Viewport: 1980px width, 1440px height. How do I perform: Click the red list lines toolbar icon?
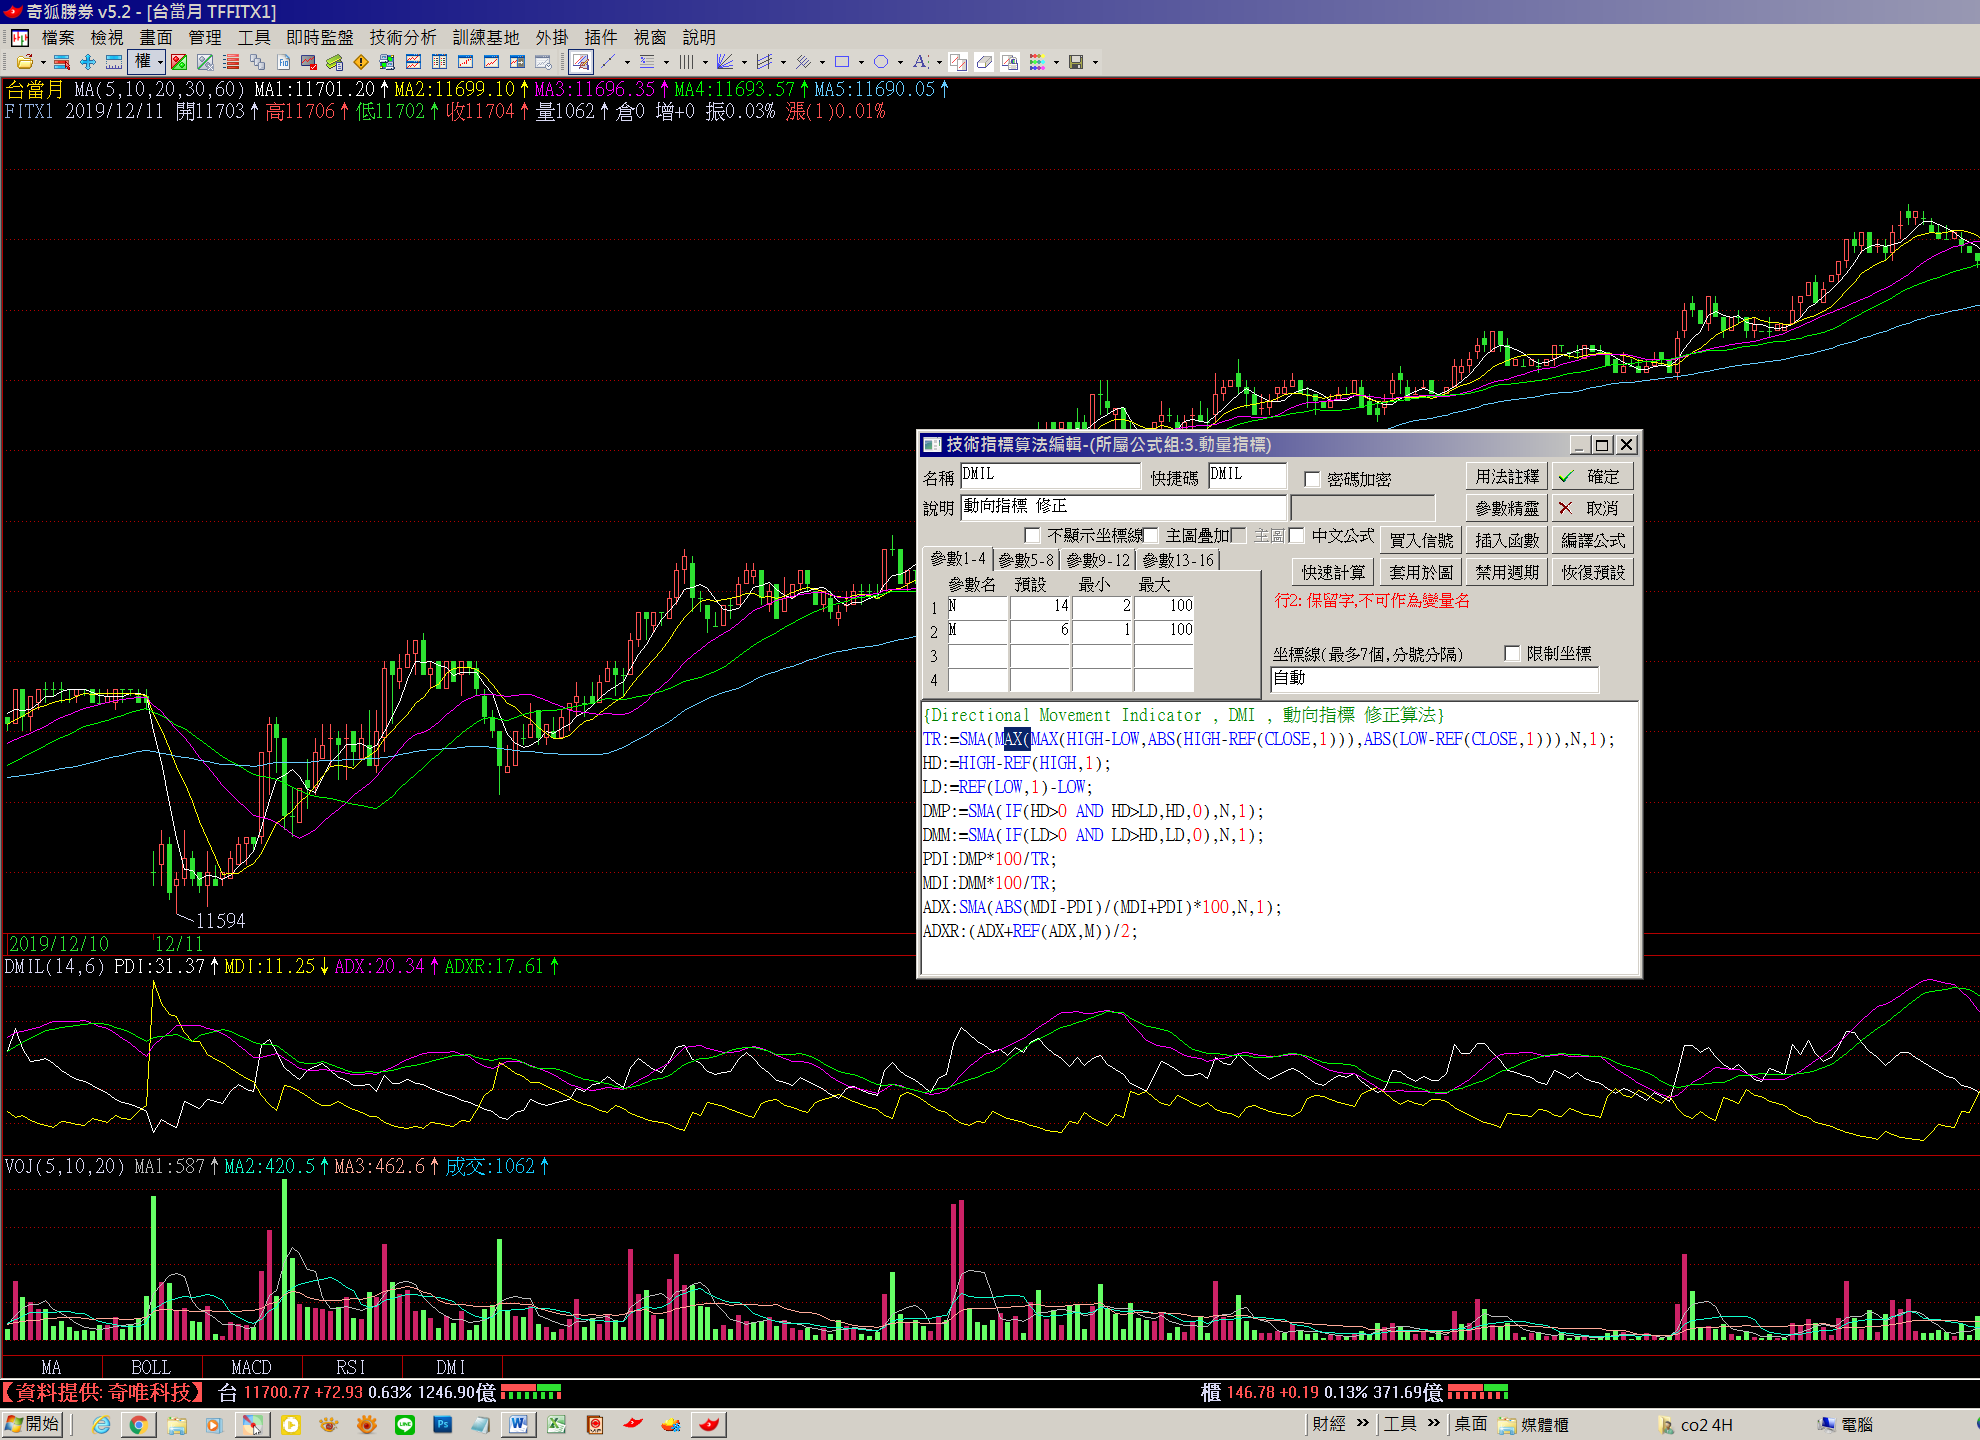pyautogui.click(x=231, y=62)
